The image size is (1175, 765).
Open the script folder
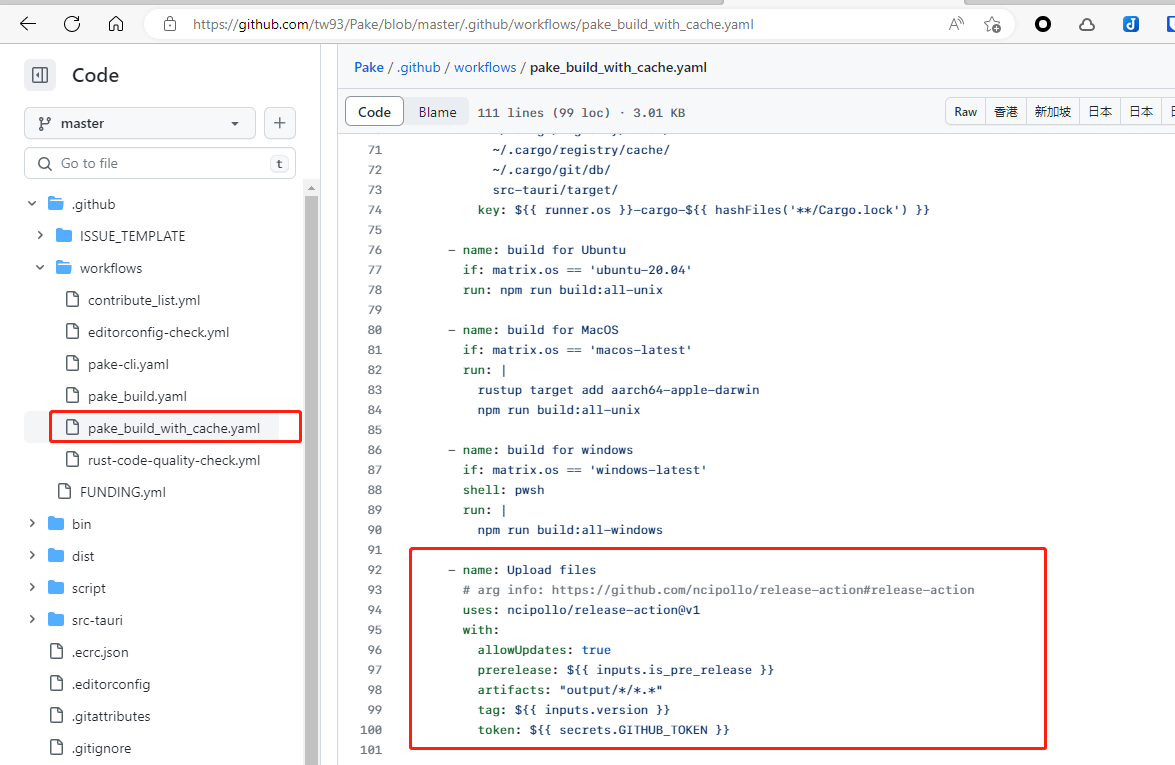[x=88, y=588]
